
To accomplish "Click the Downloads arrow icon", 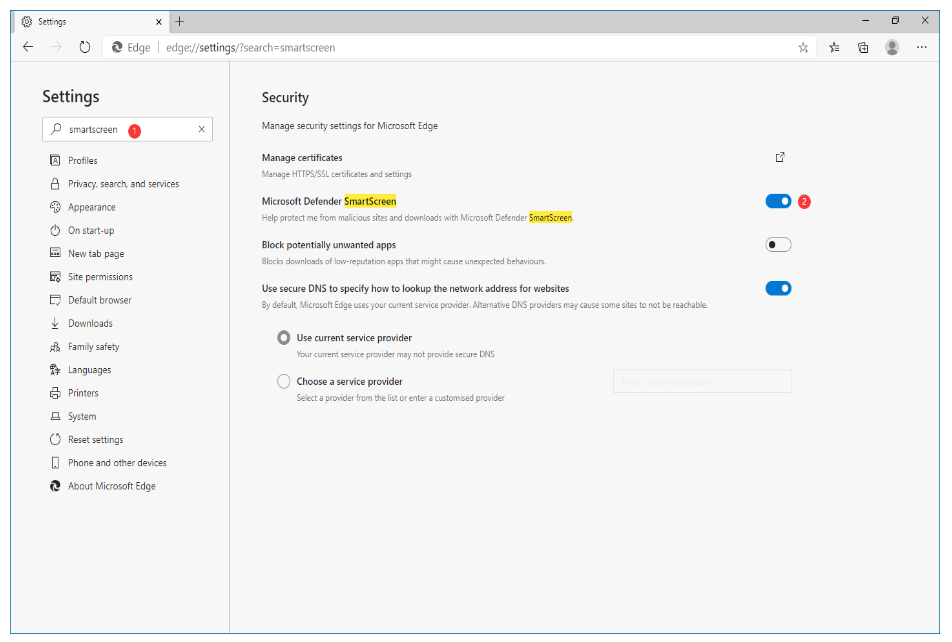I will tap(55, 323).
